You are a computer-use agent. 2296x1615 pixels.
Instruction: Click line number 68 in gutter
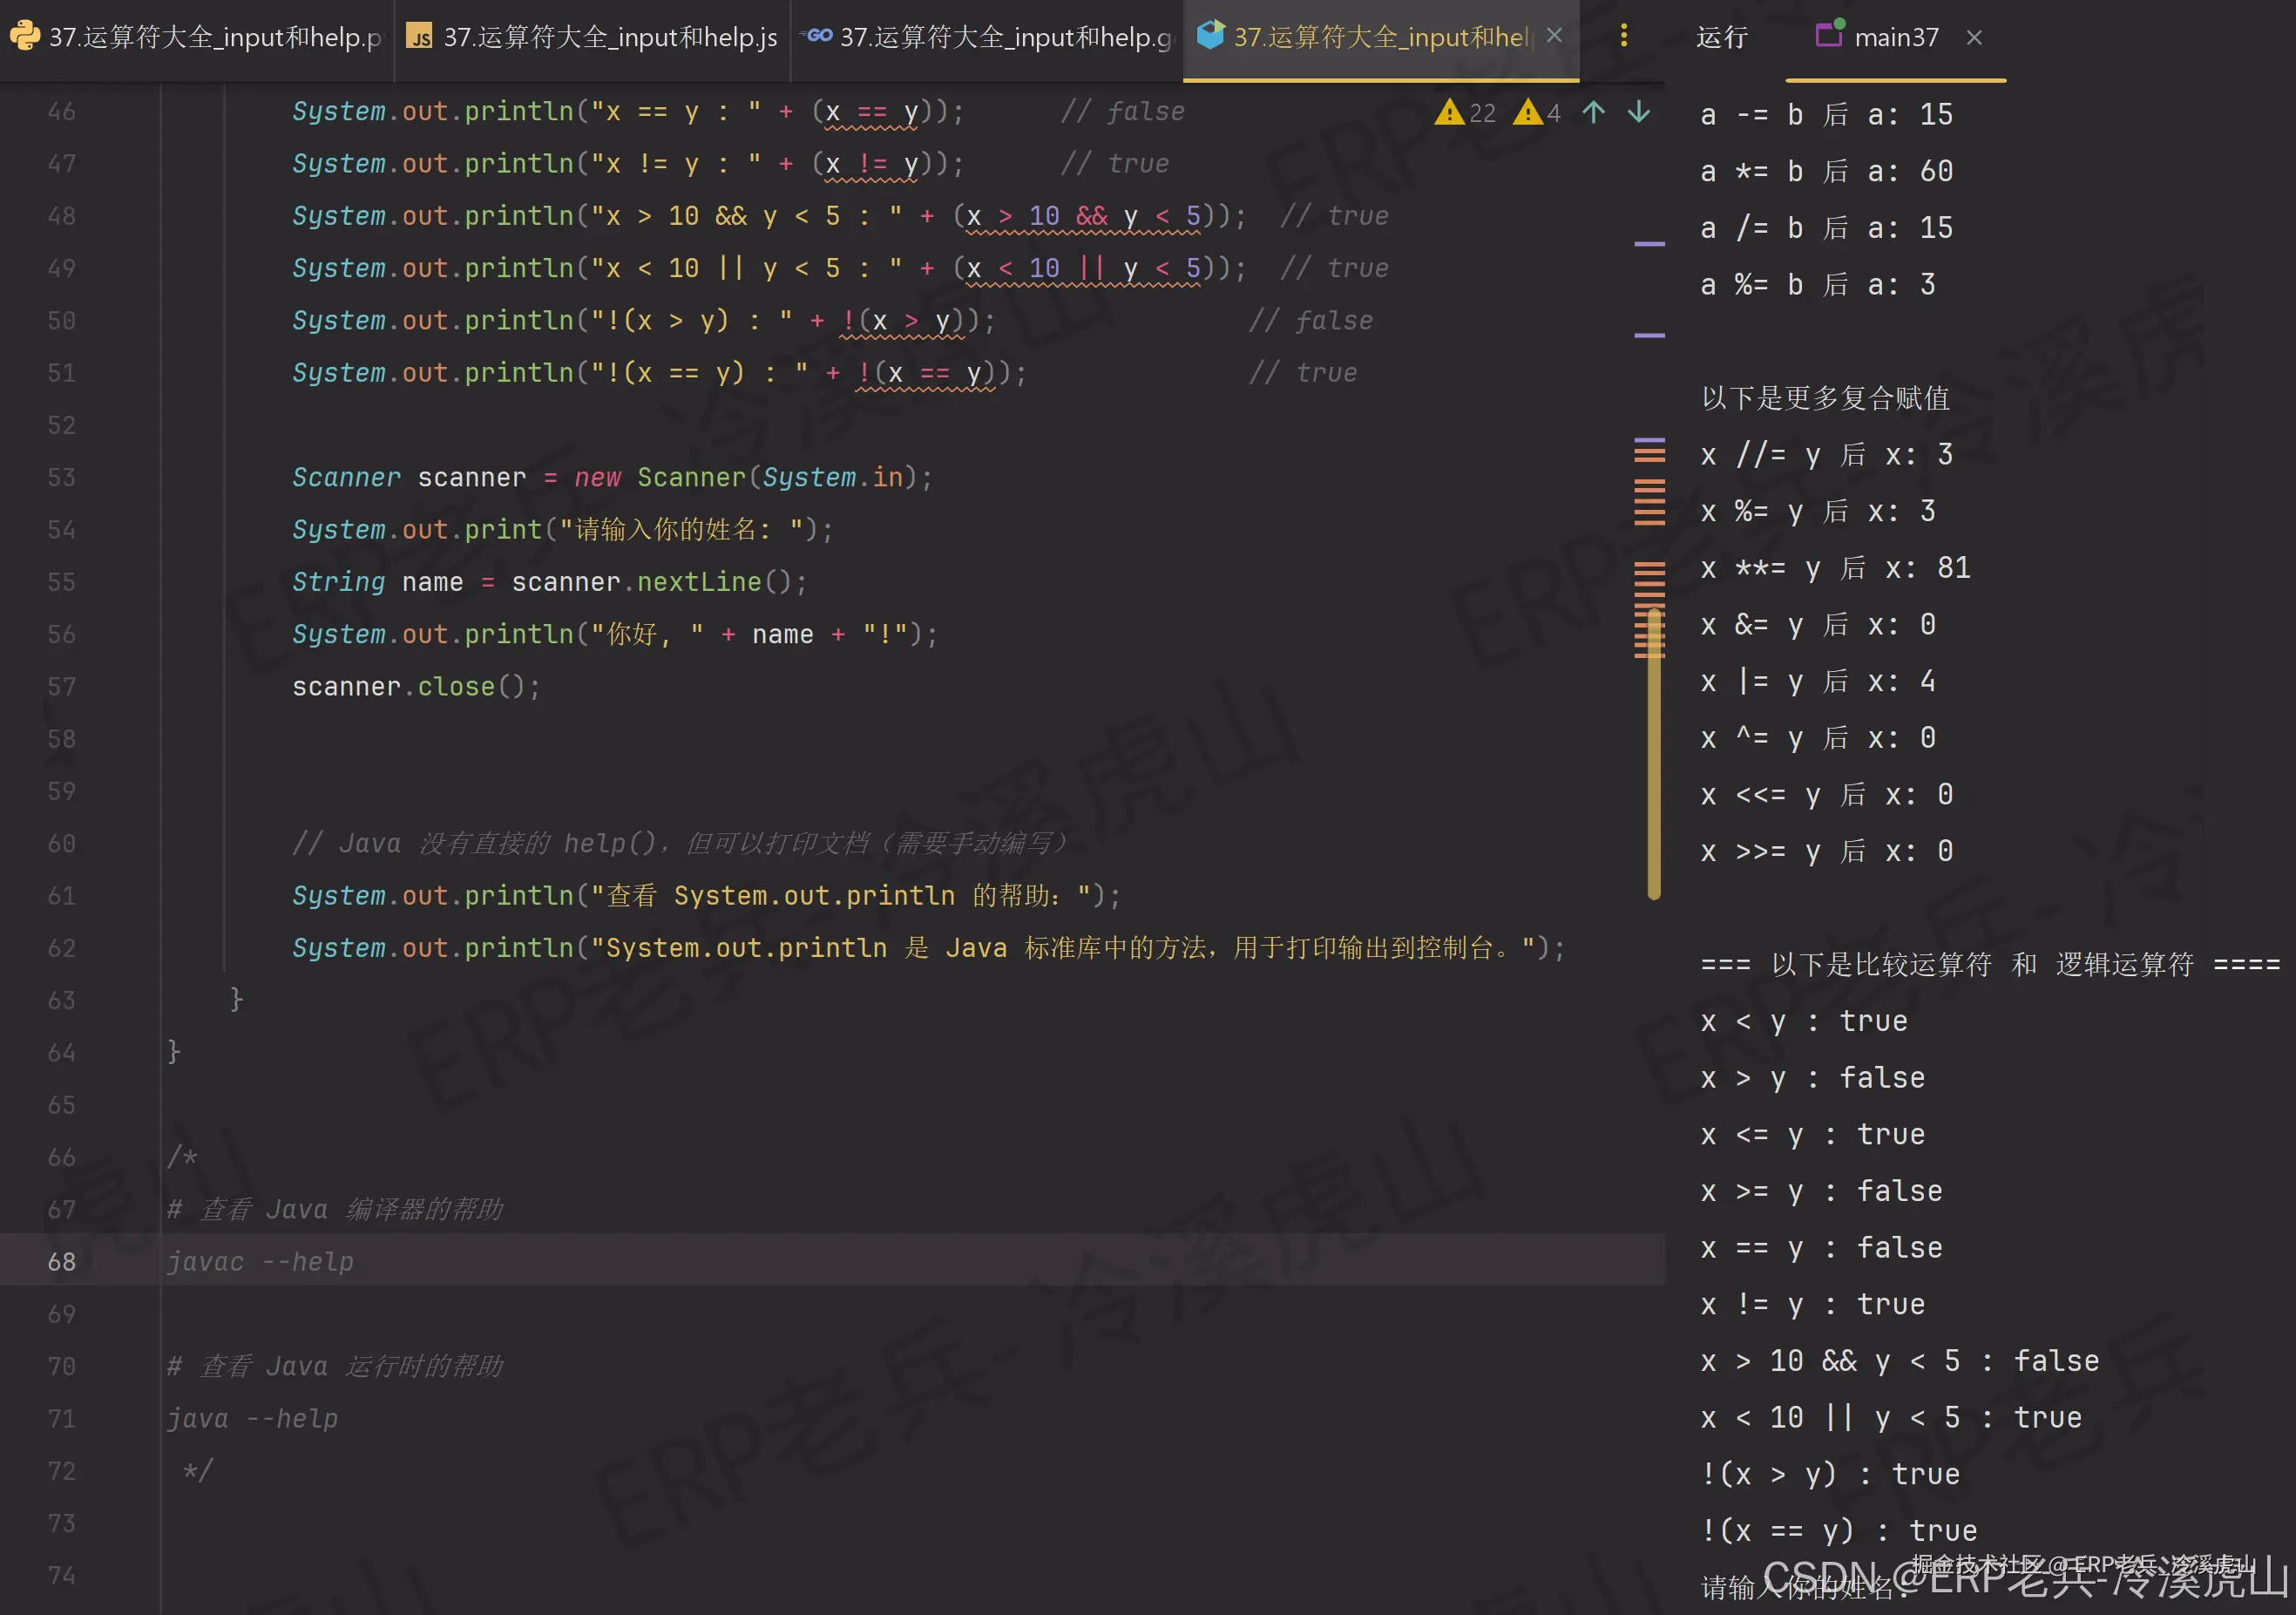click(61, 1261)
